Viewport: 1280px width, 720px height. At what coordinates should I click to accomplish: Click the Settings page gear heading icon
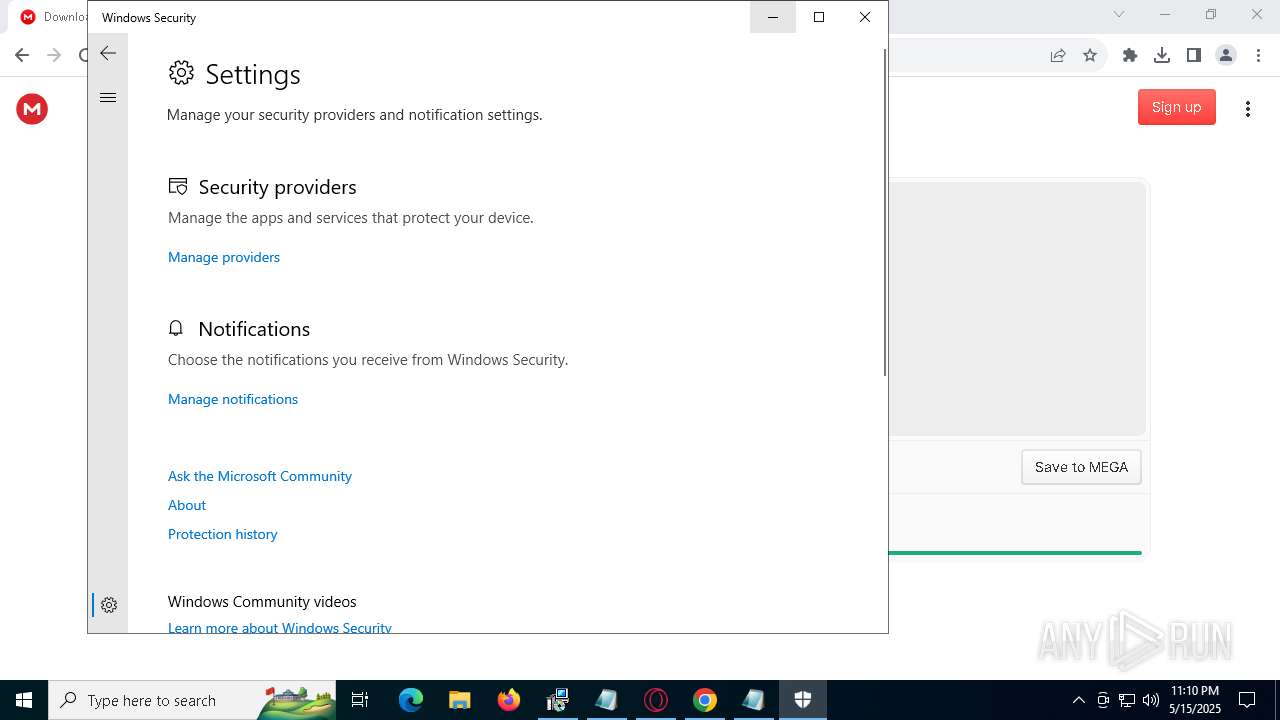[181, 73]
